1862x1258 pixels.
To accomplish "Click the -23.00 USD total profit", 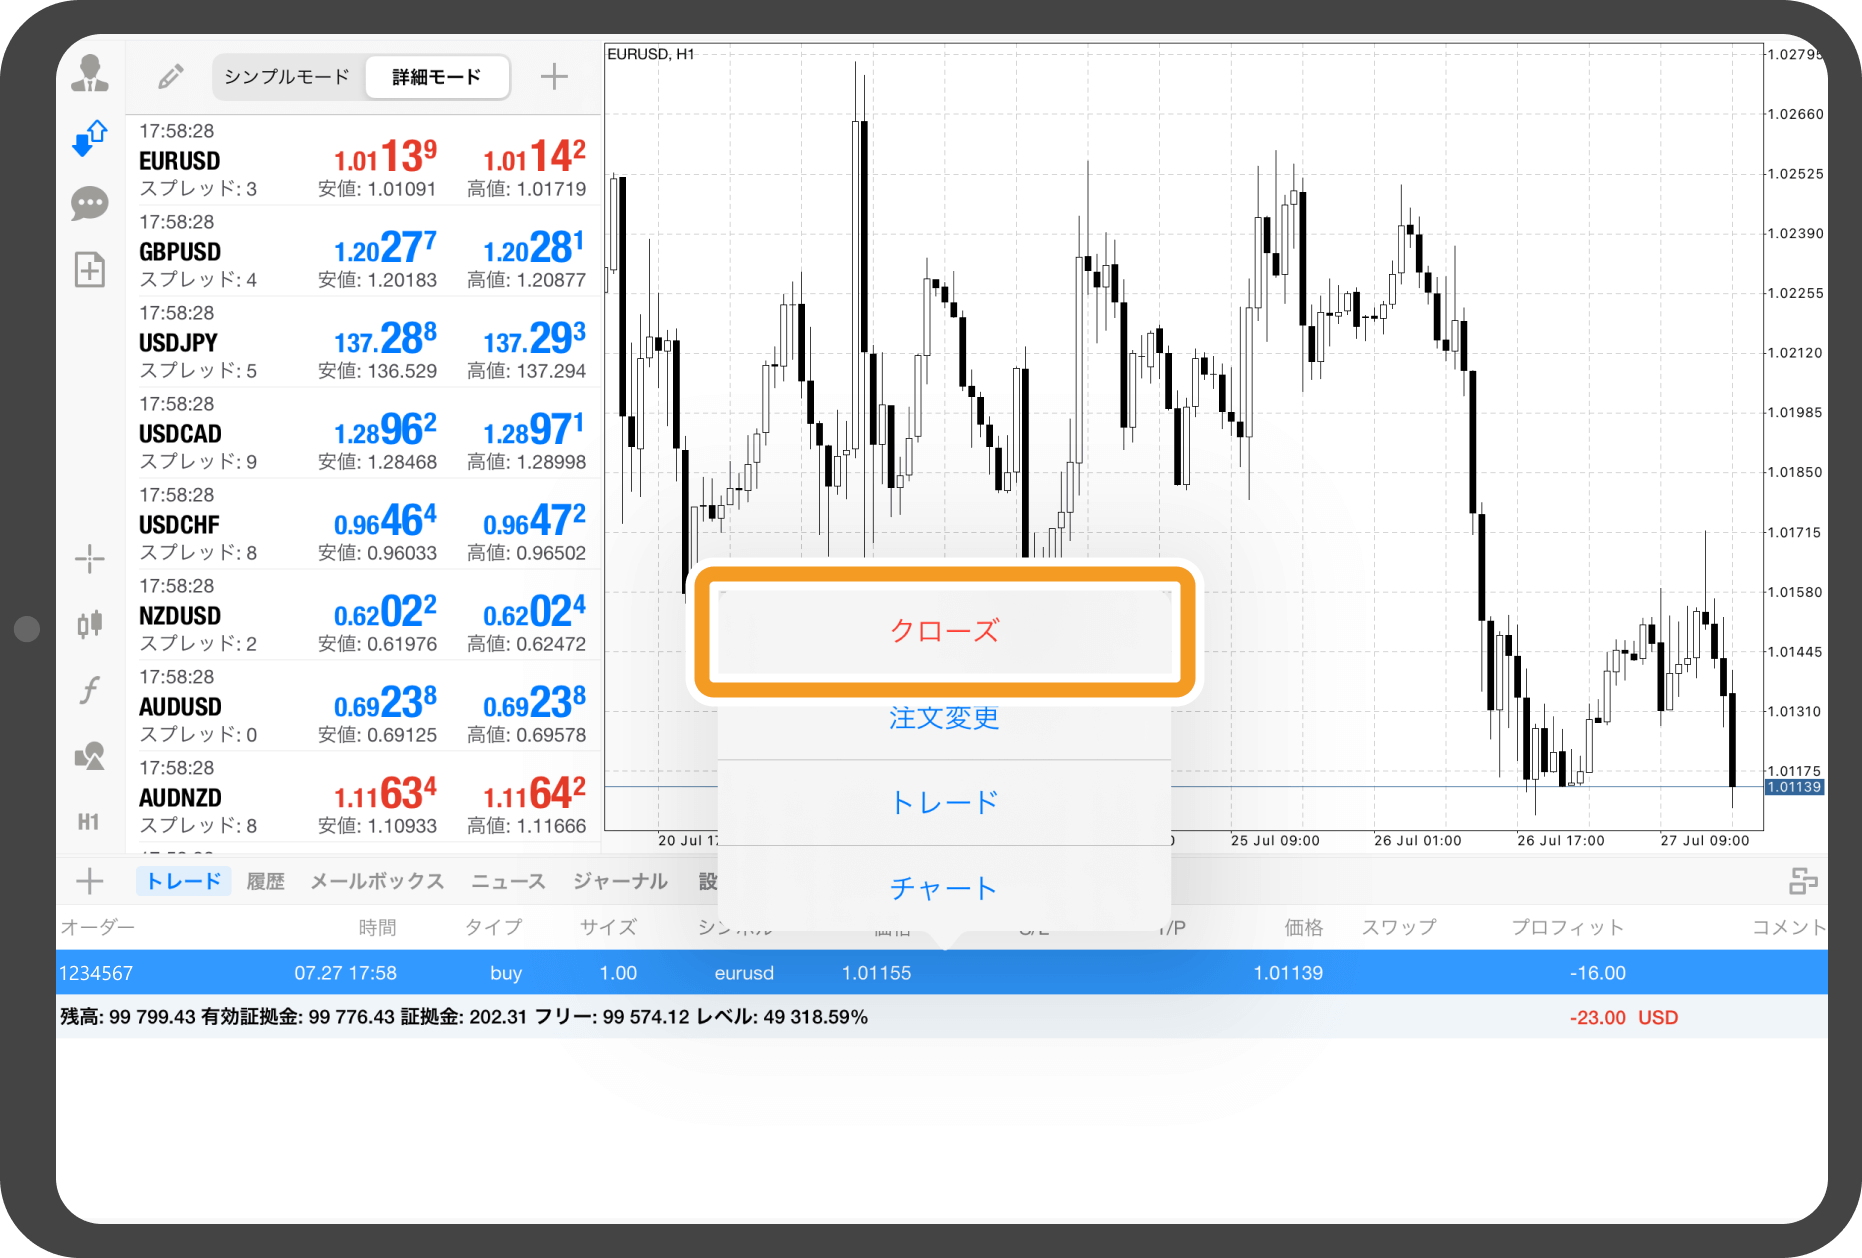I will 1624,1018.
